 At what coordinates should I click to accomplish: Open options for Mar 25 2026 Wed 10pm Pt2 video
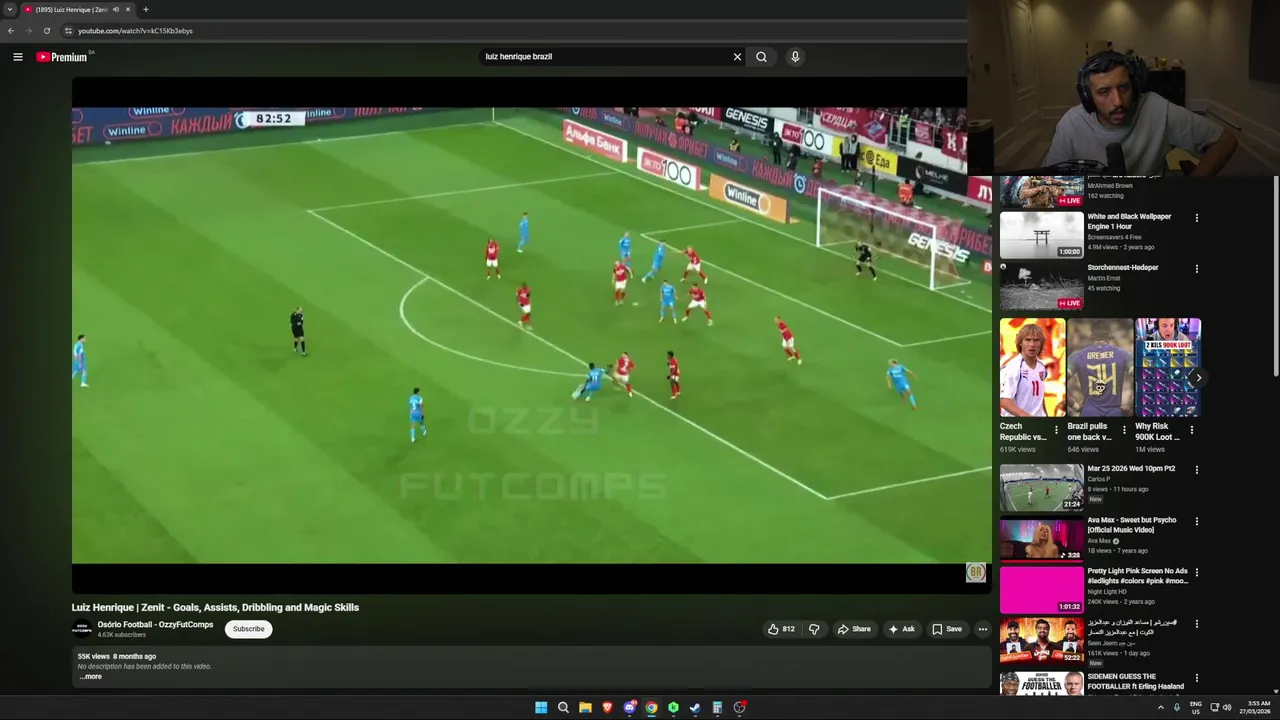[1196, 470]
